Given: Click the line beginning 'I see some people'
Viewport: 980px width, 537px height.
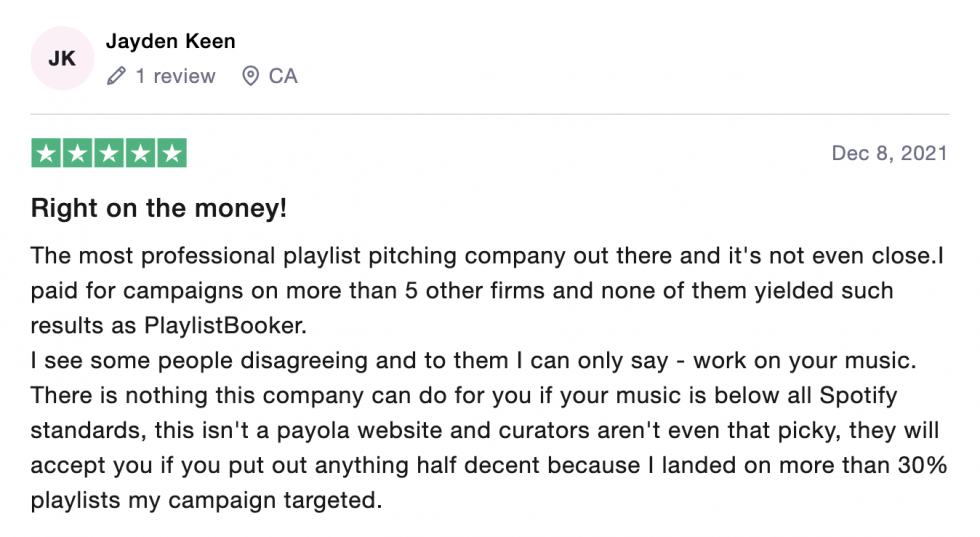Looking at the screenshot, I should pyautogui.click(x=473, y=361).
